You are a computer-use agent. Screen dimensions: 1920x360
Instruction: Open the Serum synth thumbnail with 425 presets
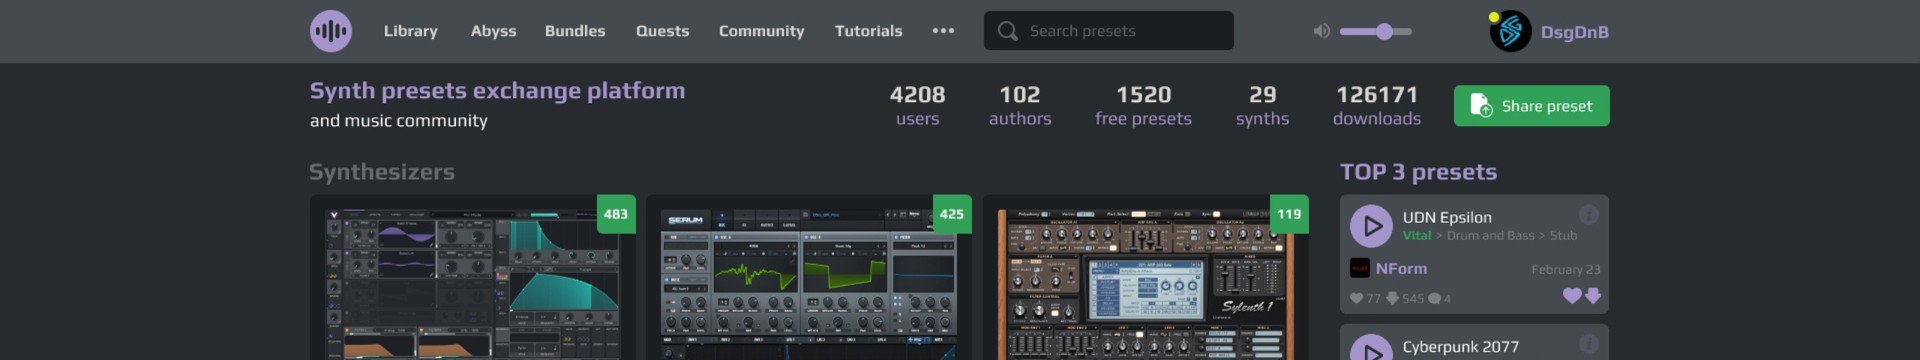(x=809, y=278)
